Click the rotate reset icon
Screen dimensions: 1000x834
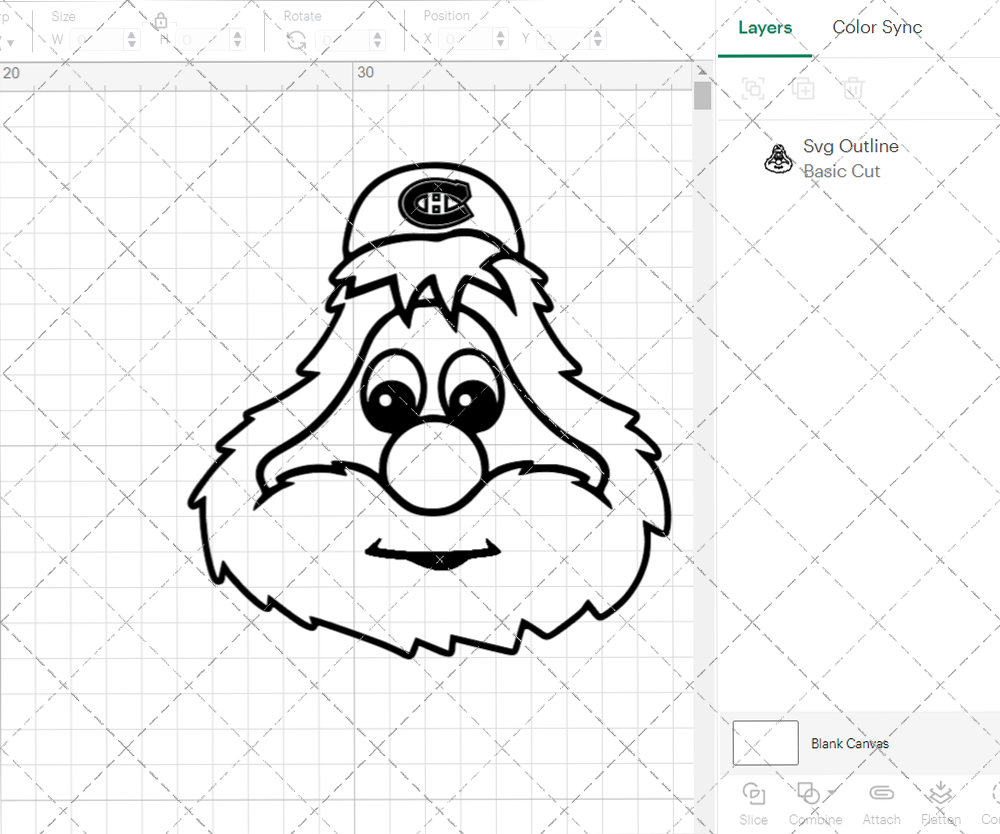[x=295, y=38]
